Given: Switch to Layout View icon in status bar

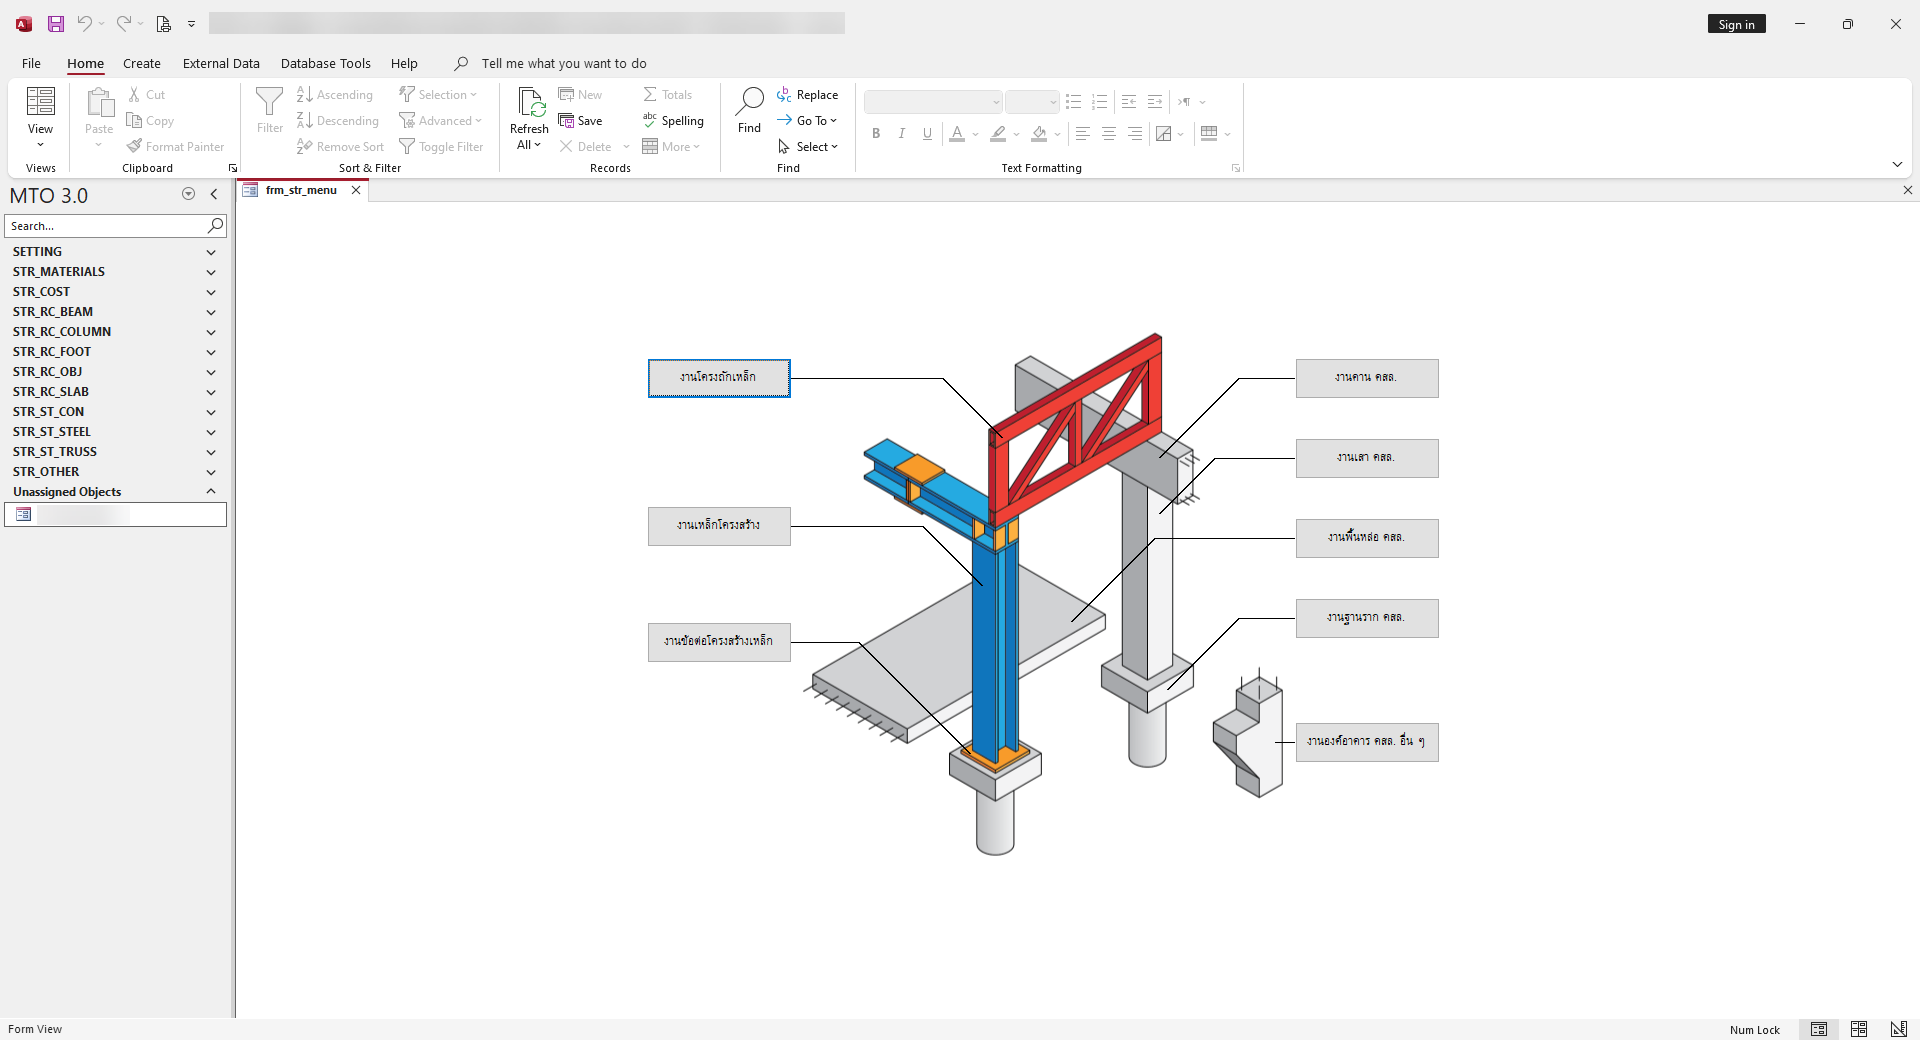Looking at the screenshot, I should click(1859, 1029).
